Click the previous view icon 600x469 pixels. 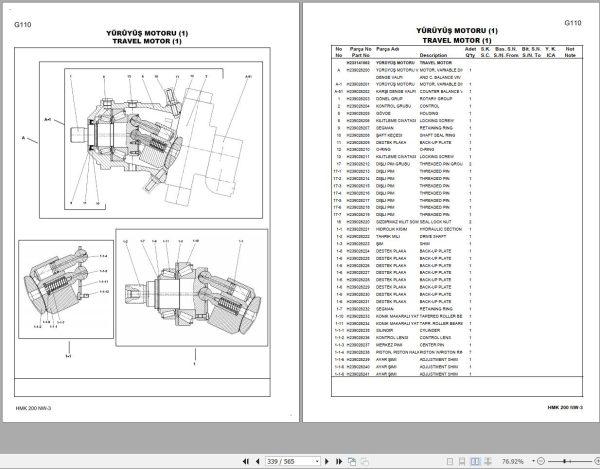(x=352, y=461)
